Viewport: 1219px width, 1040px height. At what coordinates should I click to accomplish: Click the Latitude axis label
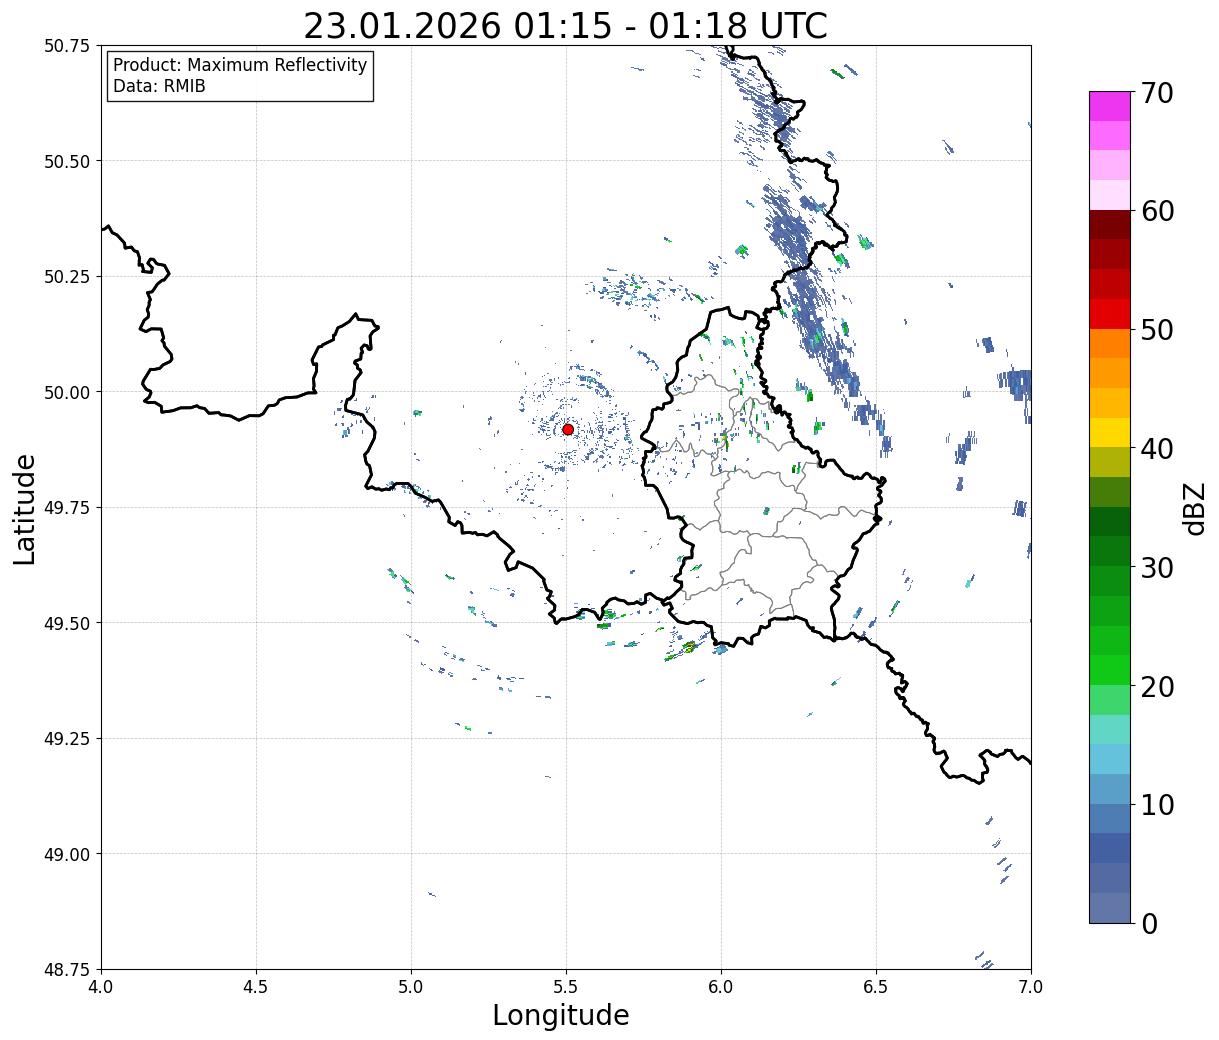coord(25,509)
